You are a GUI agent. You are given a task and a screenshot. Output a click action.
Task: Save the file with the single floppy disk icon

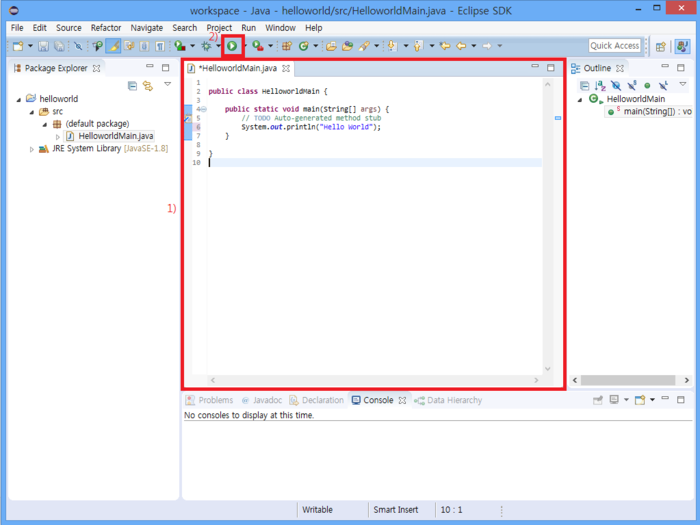coord(43,46)
